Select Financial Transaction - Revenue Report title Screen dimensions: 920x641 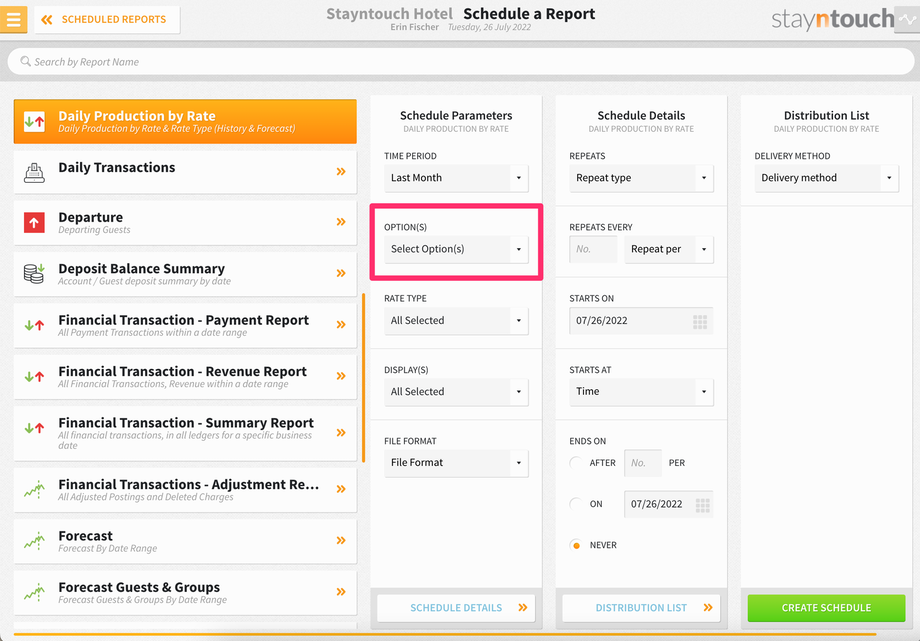182,372
